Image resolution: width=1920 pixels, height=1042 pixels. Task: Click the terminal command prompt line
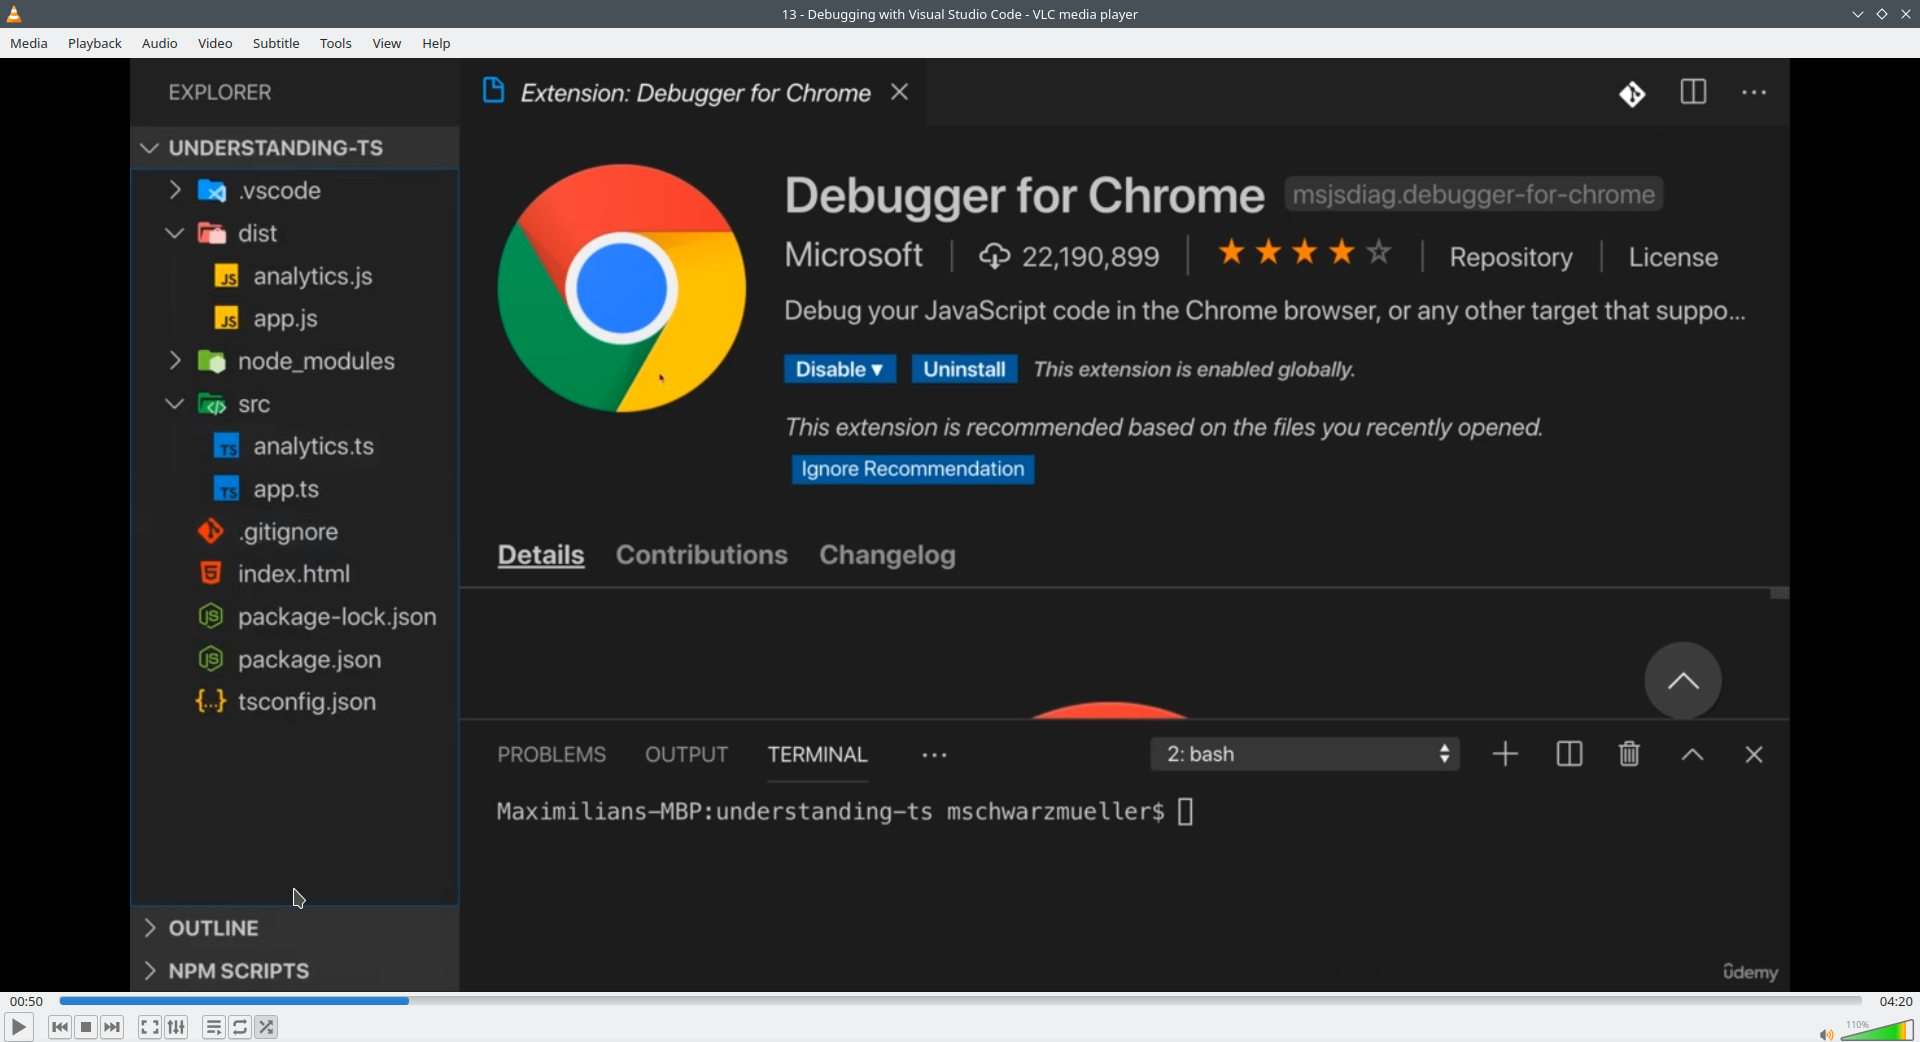(845, 811)
